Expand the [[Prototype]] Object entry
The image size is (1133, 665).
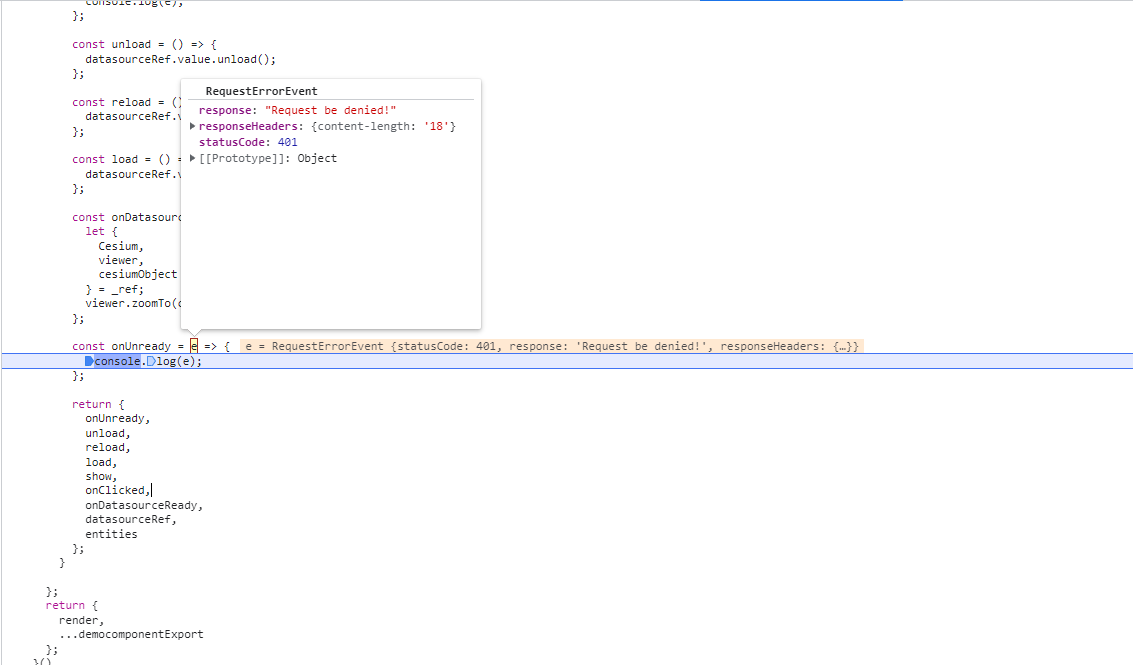192,158
